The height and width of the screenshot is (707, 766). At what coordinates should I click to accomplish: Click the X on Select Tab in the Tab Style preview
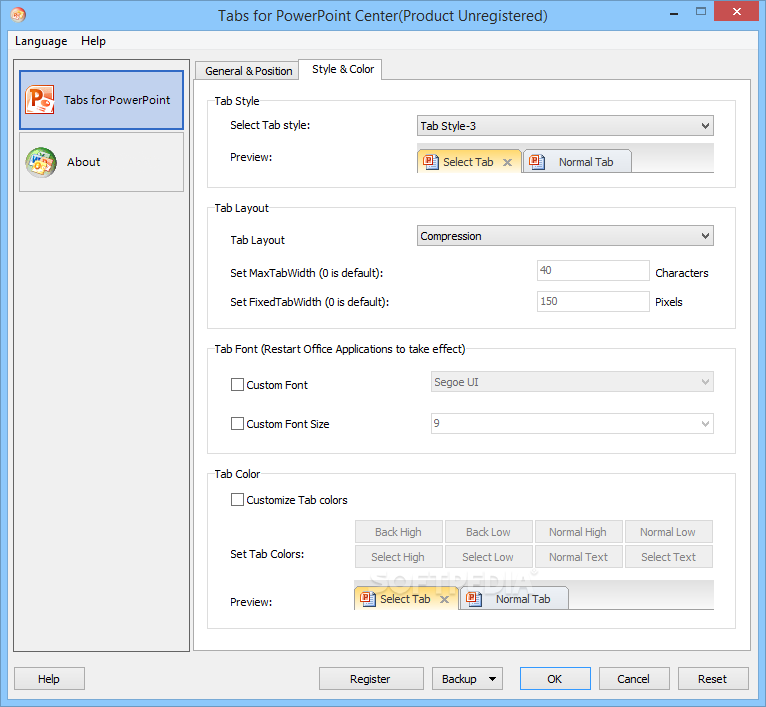click(x=508, y=162)
